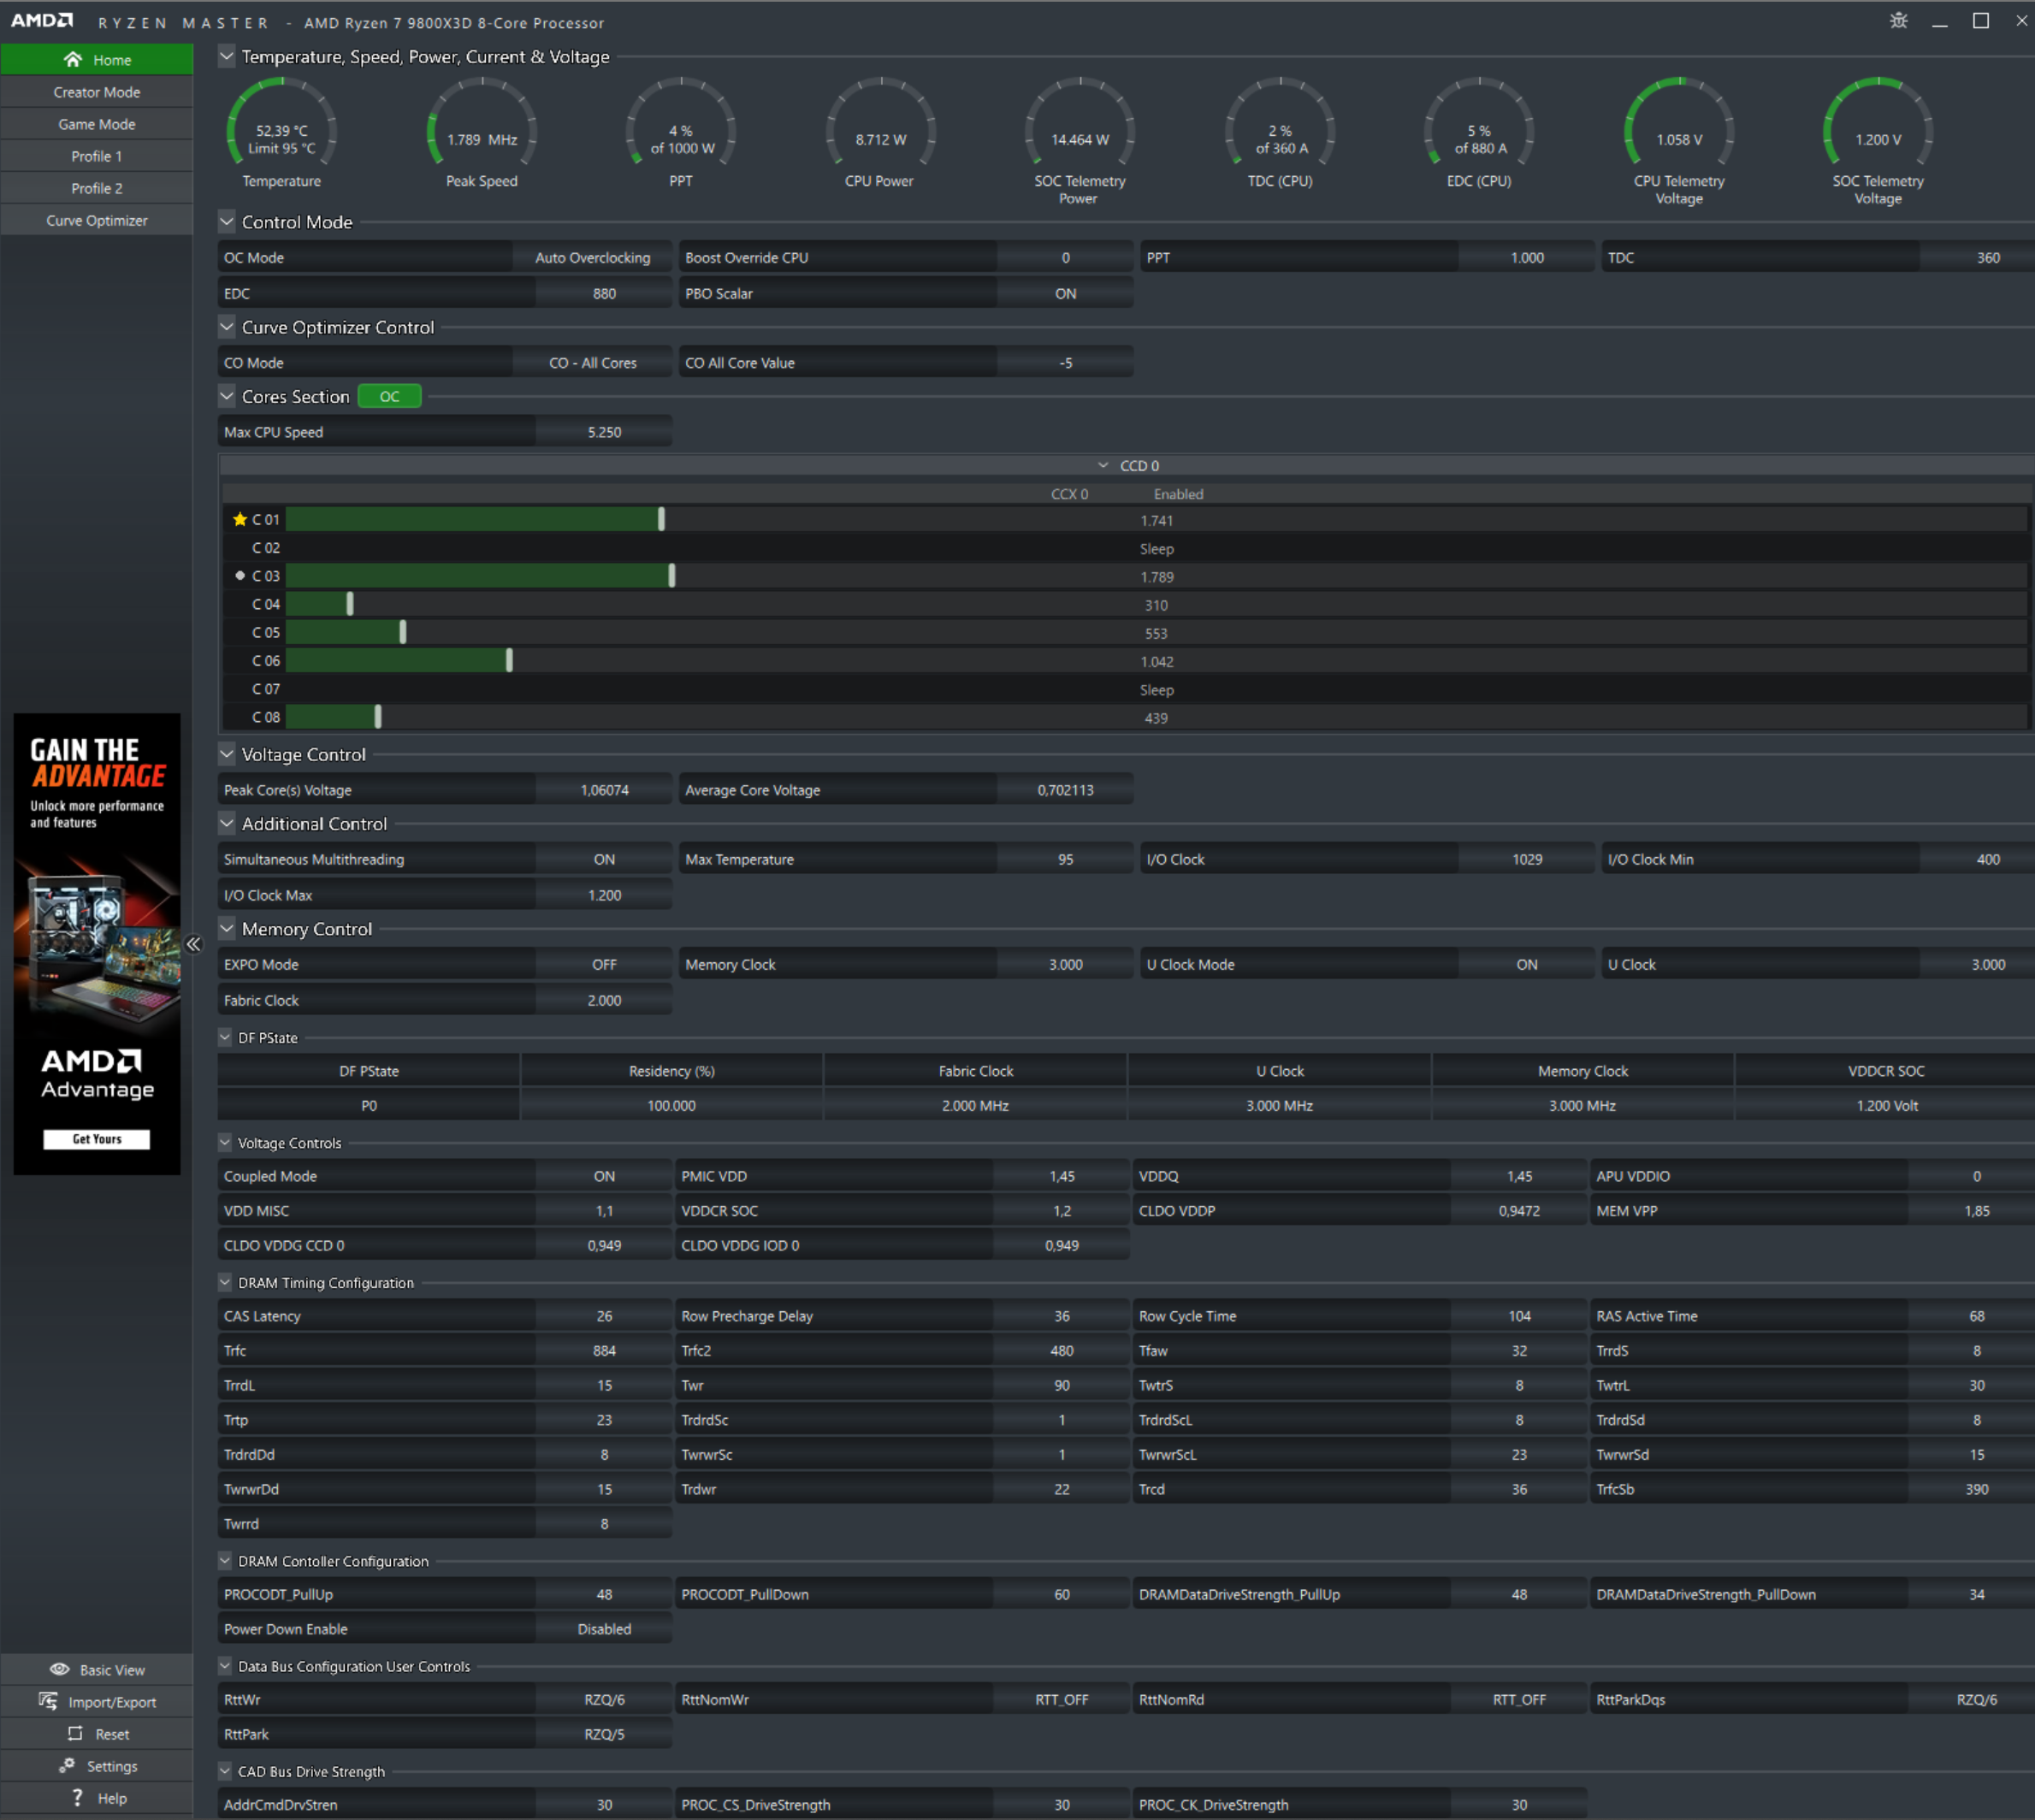The image size is (2035, 1820).
Task: Switch to the Game Mode tab
Action: [x=97, y=124]
